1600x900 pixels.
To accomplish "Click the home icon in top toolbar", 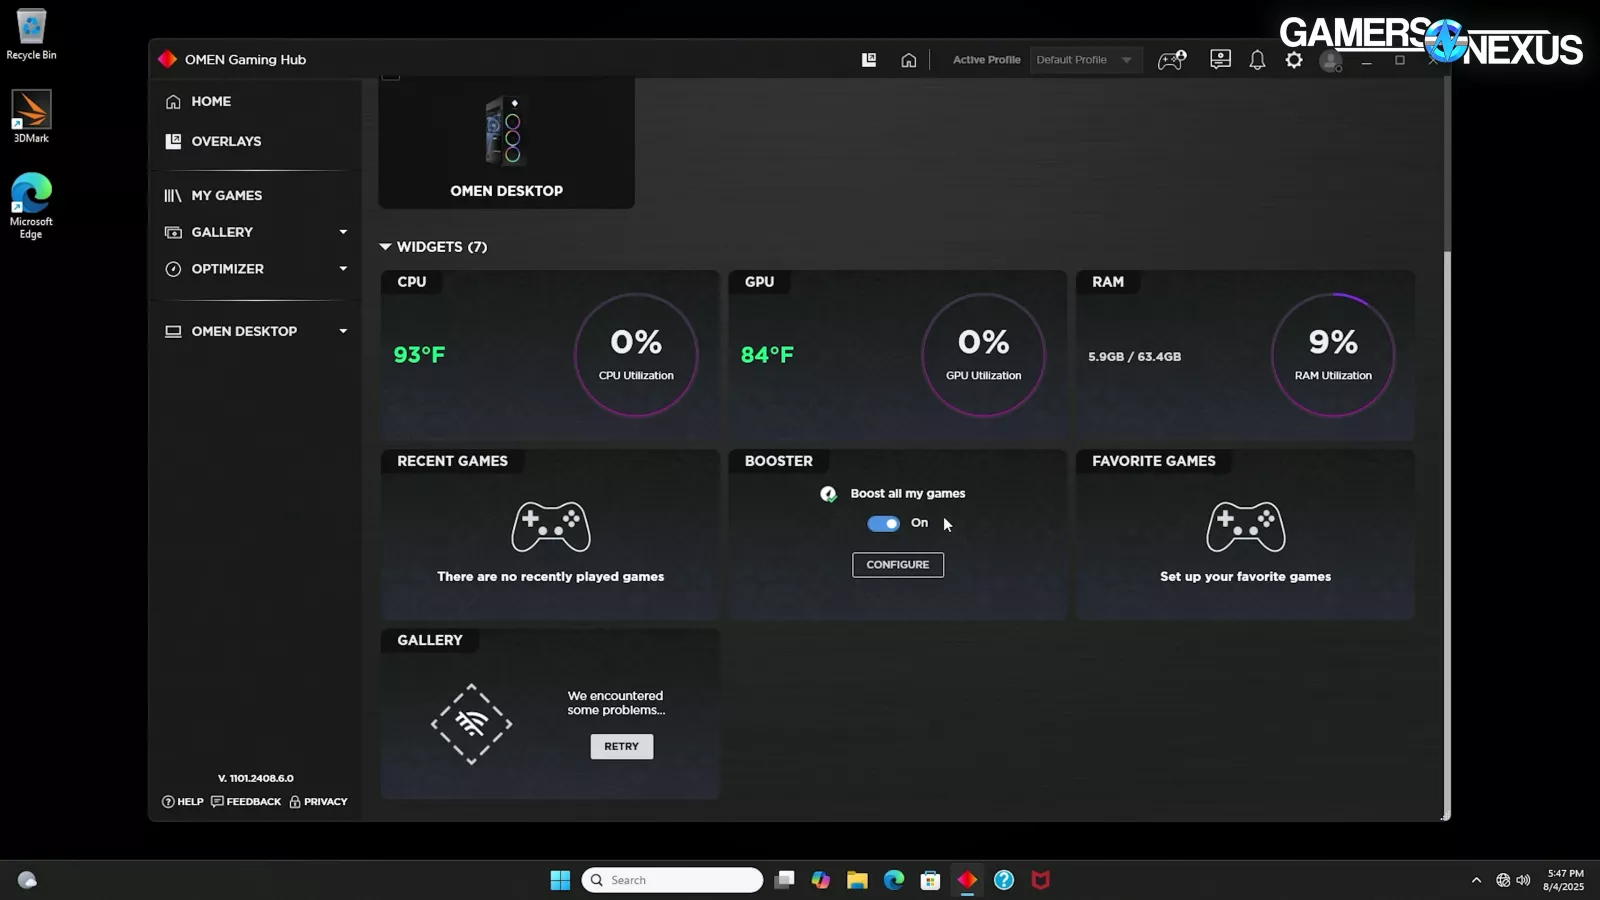I will 908,60.
